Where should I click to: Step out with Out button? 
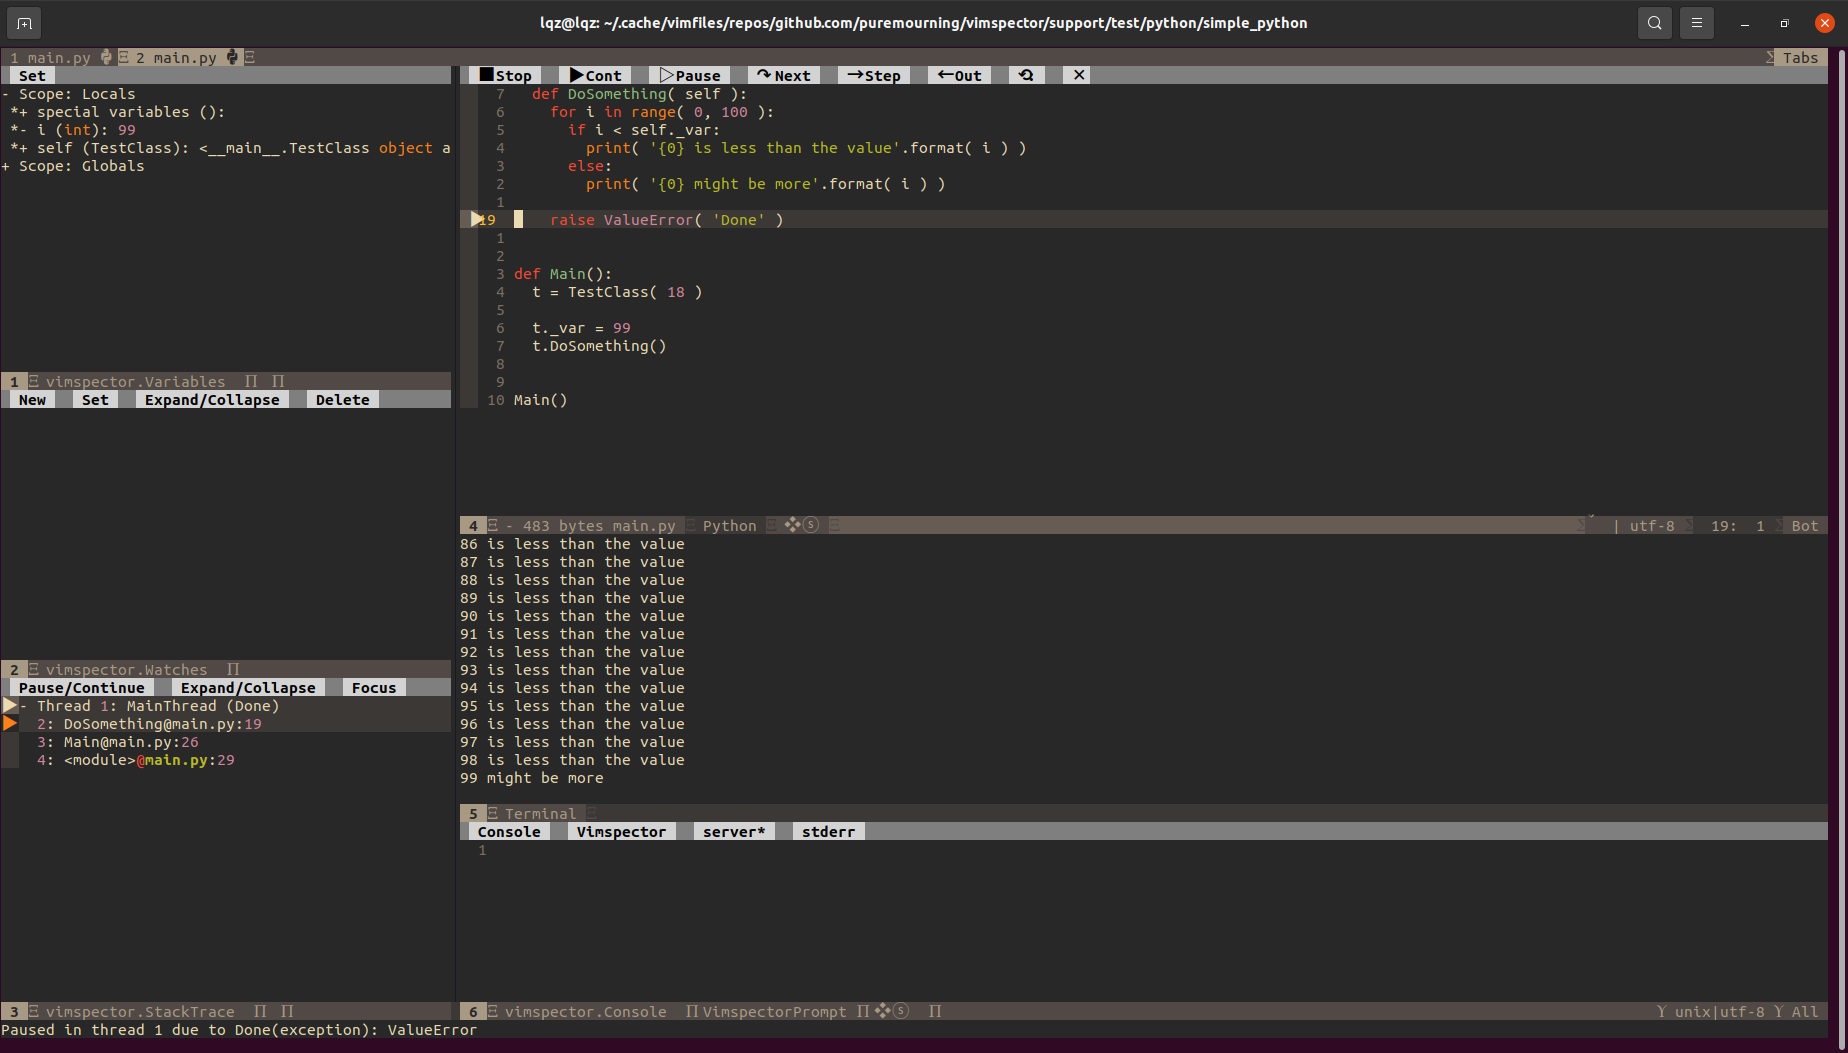(959, 75)
